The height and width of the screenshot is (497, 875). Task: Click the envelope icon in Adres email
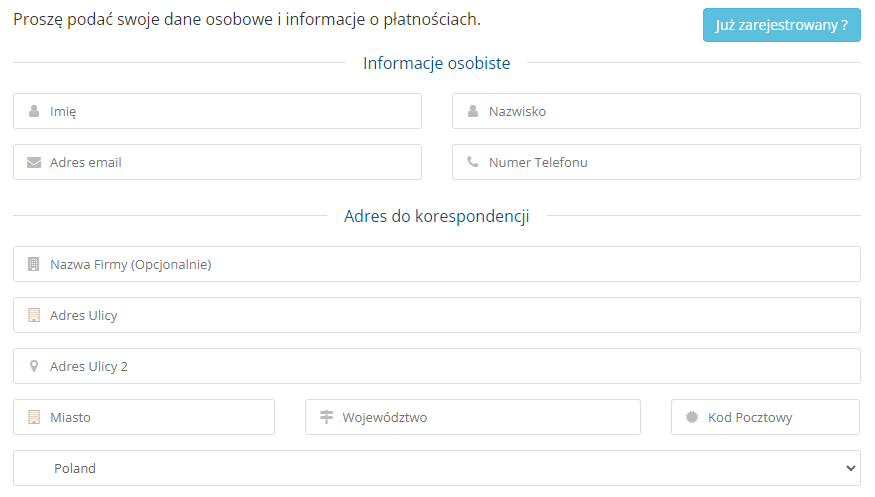[x=34, y=162]
